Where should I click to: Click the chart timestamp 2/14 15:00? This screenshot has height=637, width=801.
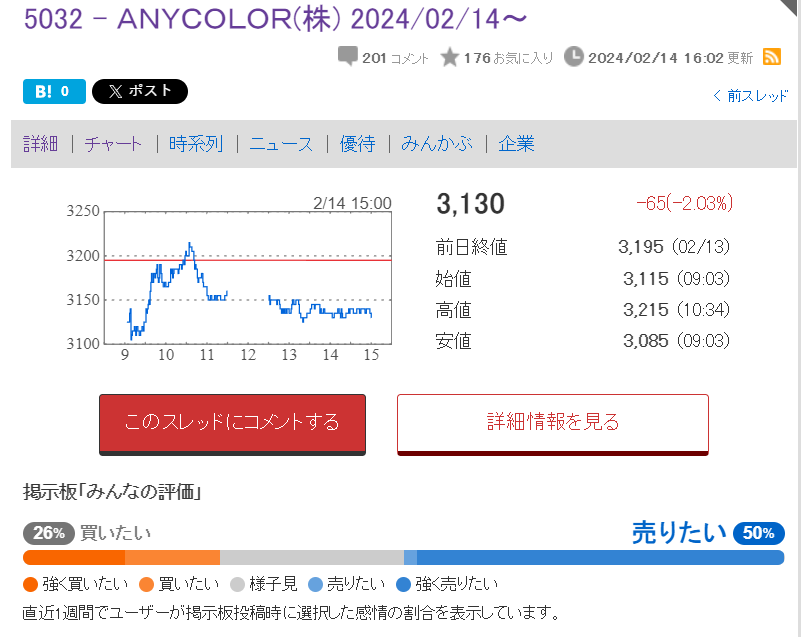pos(352,203)
